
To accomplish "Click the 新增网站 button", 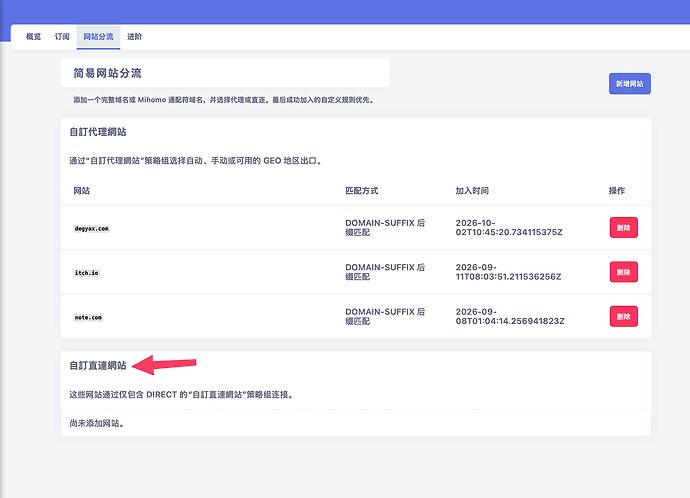I will pos(630,84).
